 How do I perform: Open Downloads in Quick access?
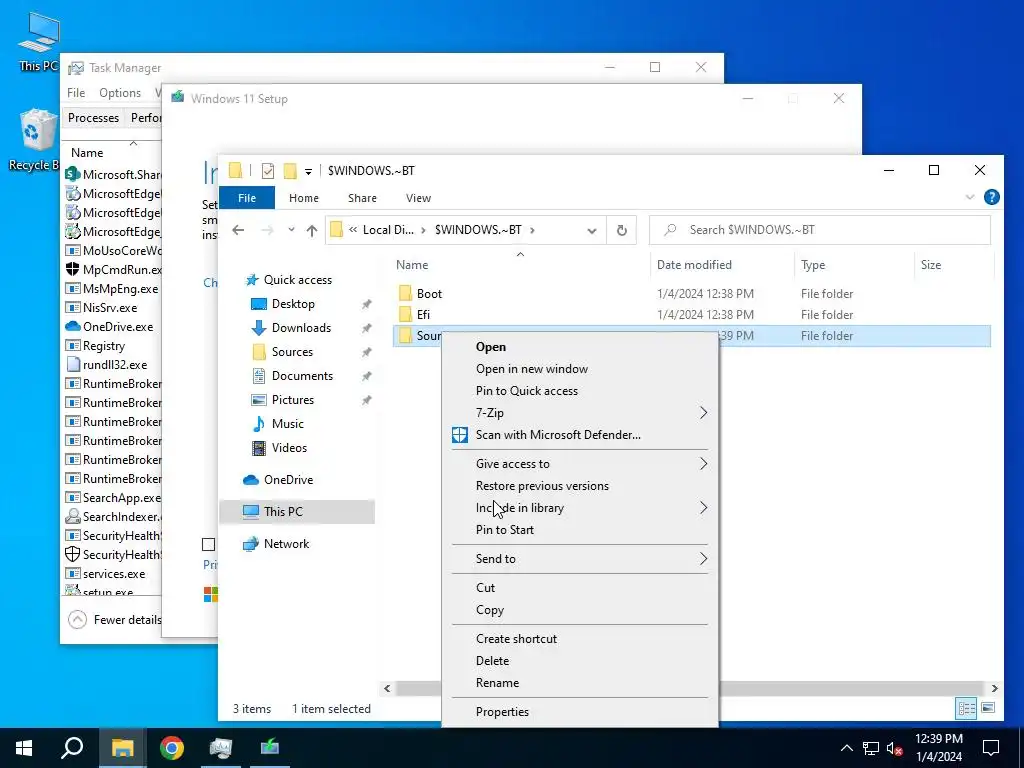click(x=301, y=328)
